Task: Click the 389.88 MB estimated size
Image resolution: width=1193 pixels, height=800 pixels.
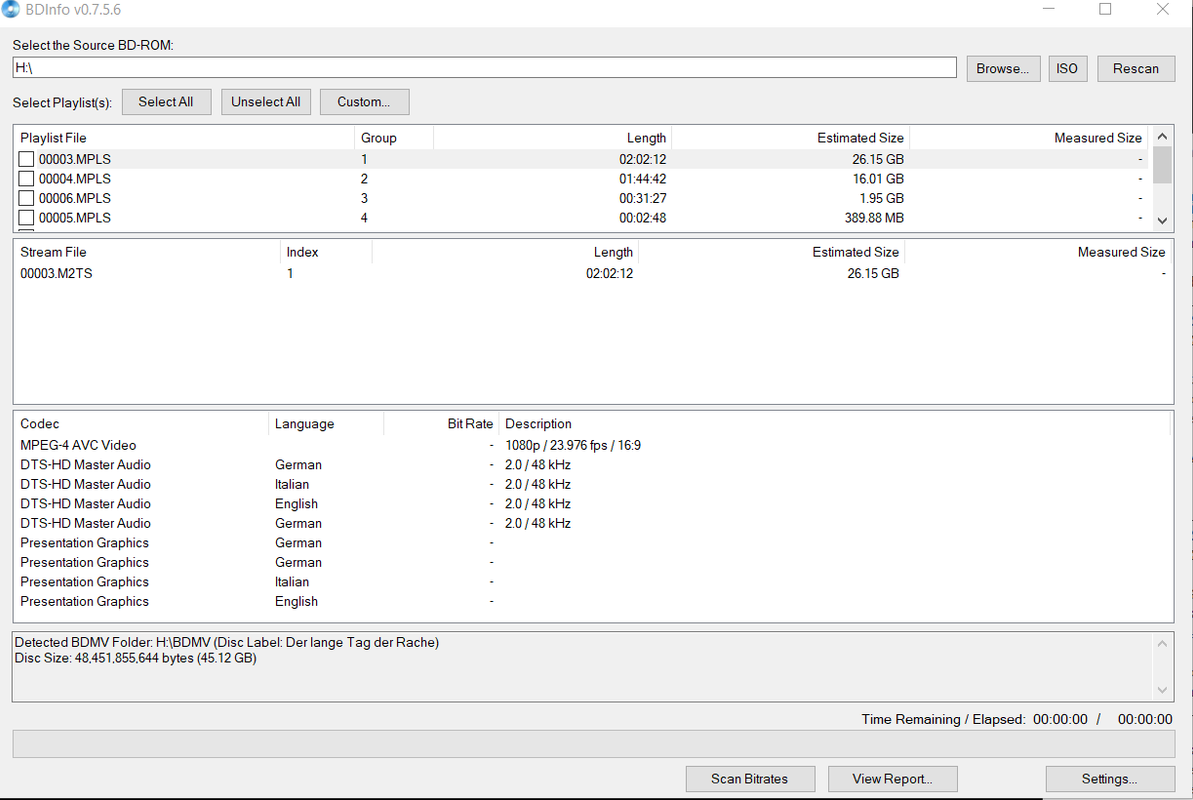Action: pos(874,218)
